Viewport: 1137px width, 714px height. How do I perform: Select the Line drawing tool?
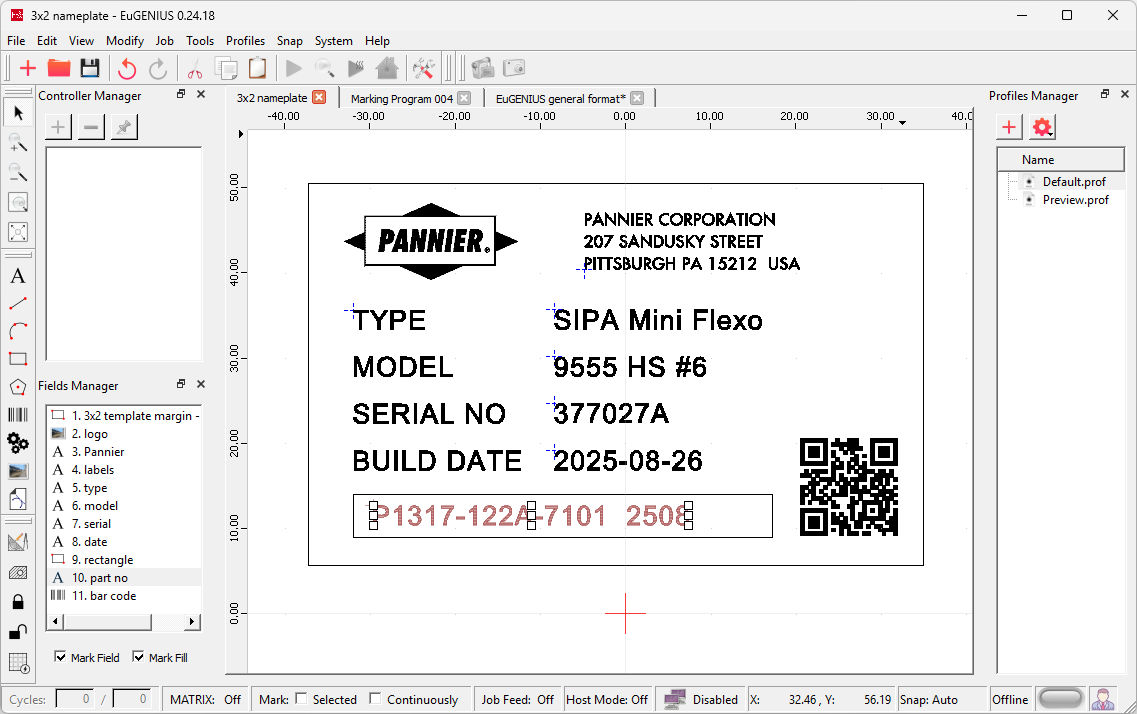(18, 304)
